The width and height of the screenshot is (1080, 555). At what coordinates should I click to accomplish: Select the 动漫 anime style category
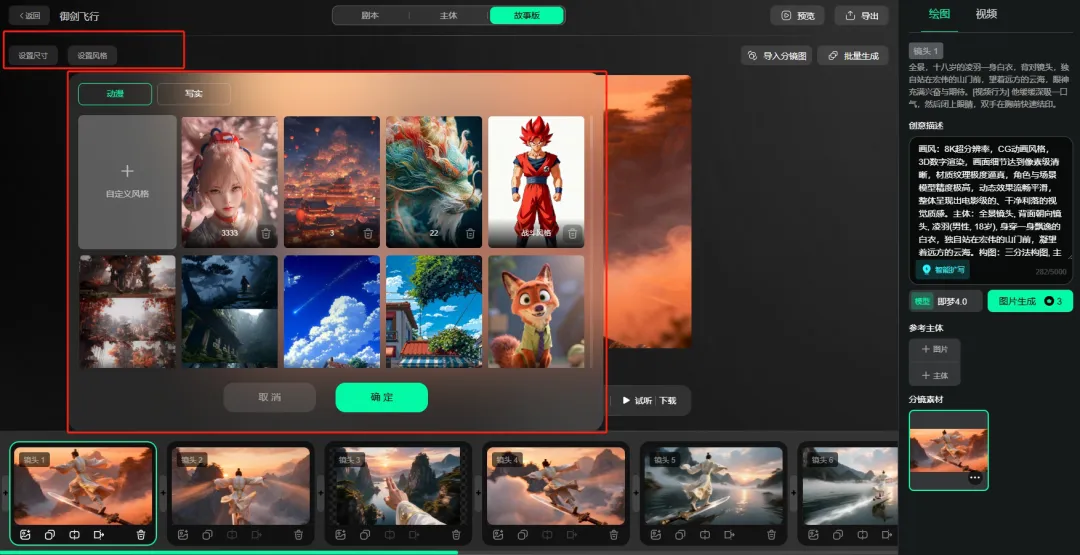115,94
